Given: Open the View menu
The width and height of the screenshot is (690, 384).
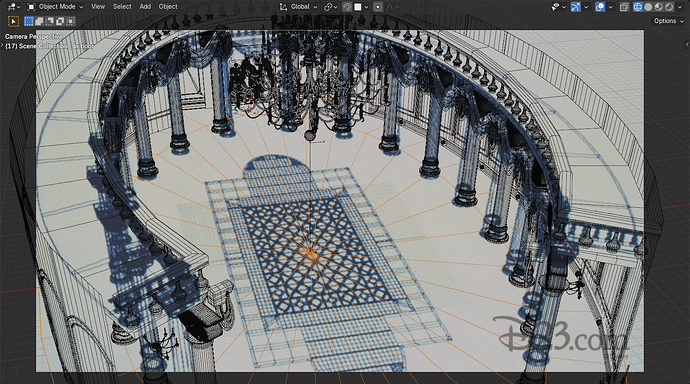Looking at the screenshot, I should pos(98,7).
